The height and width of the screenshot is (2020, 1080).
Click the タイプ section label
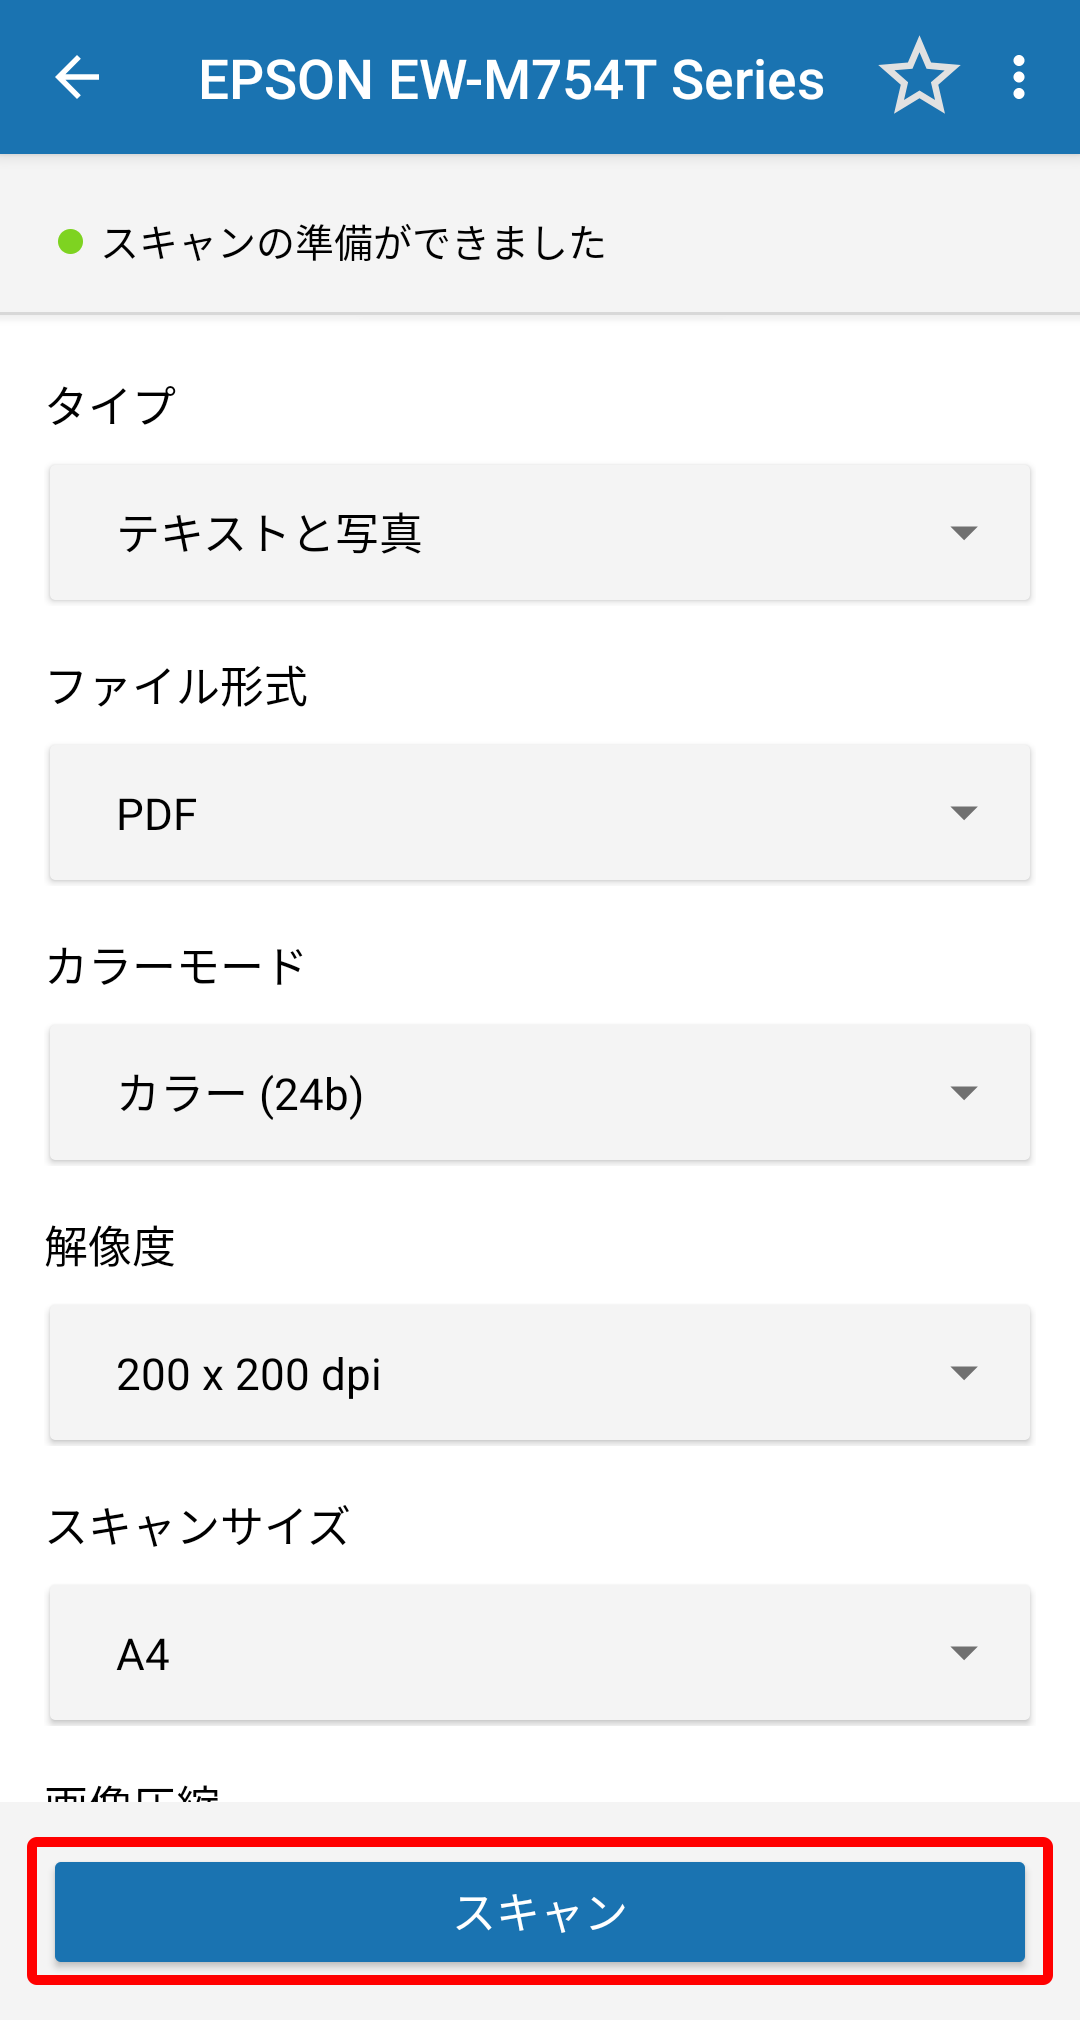click(x=111, y=406)
